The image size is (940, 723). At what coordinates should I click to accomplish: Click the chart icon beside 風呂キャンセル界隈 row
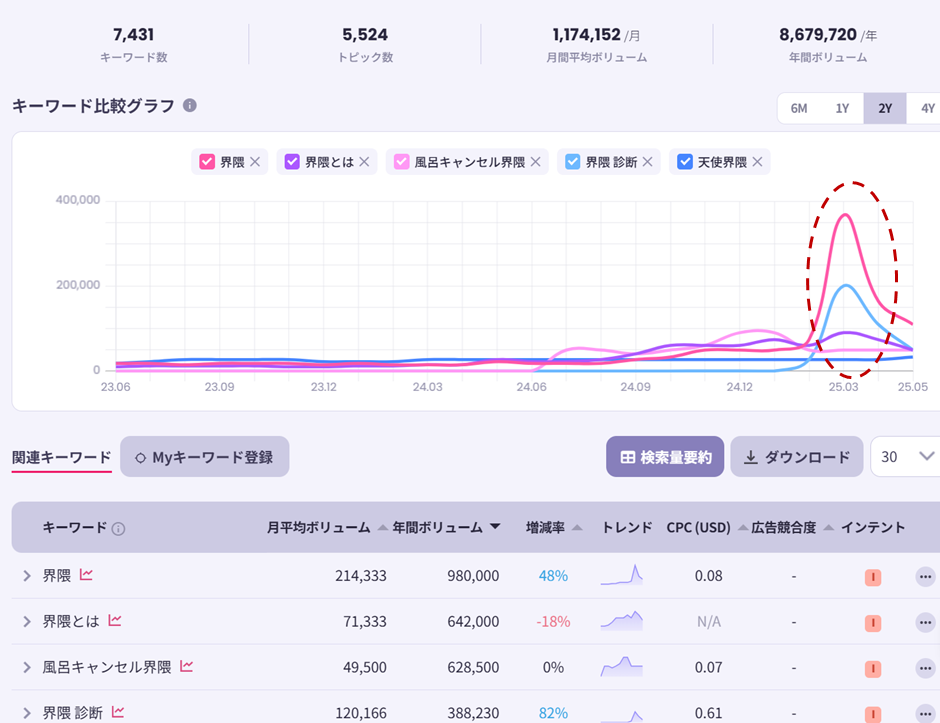(186, 666)
